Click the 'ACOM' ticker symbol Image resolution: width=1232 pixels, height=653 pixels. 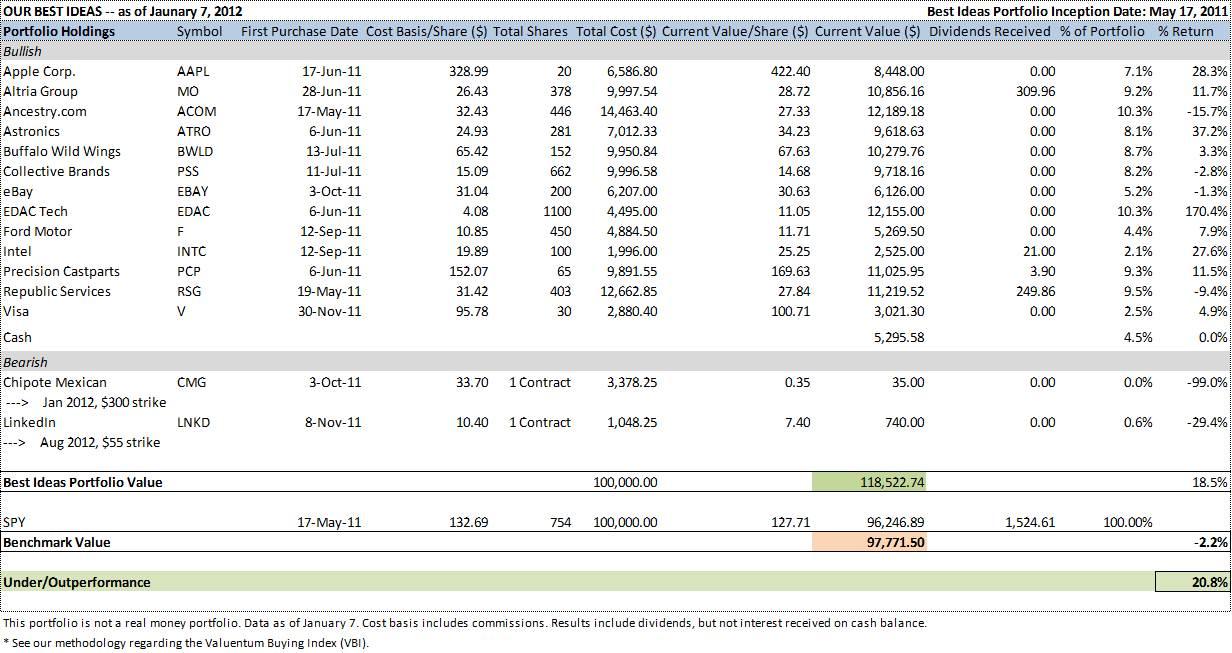196,111
